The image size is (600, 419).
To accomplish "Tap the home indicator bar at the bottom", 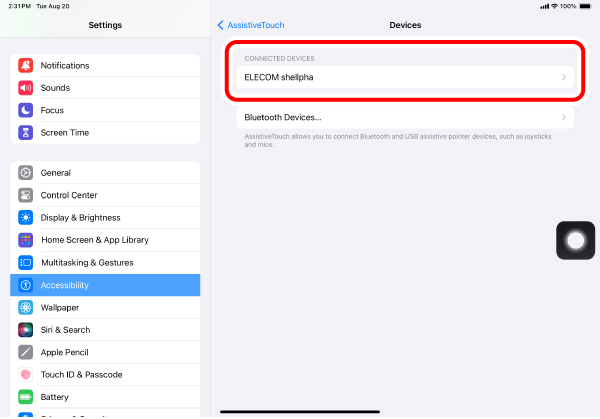I will (300, 412).
